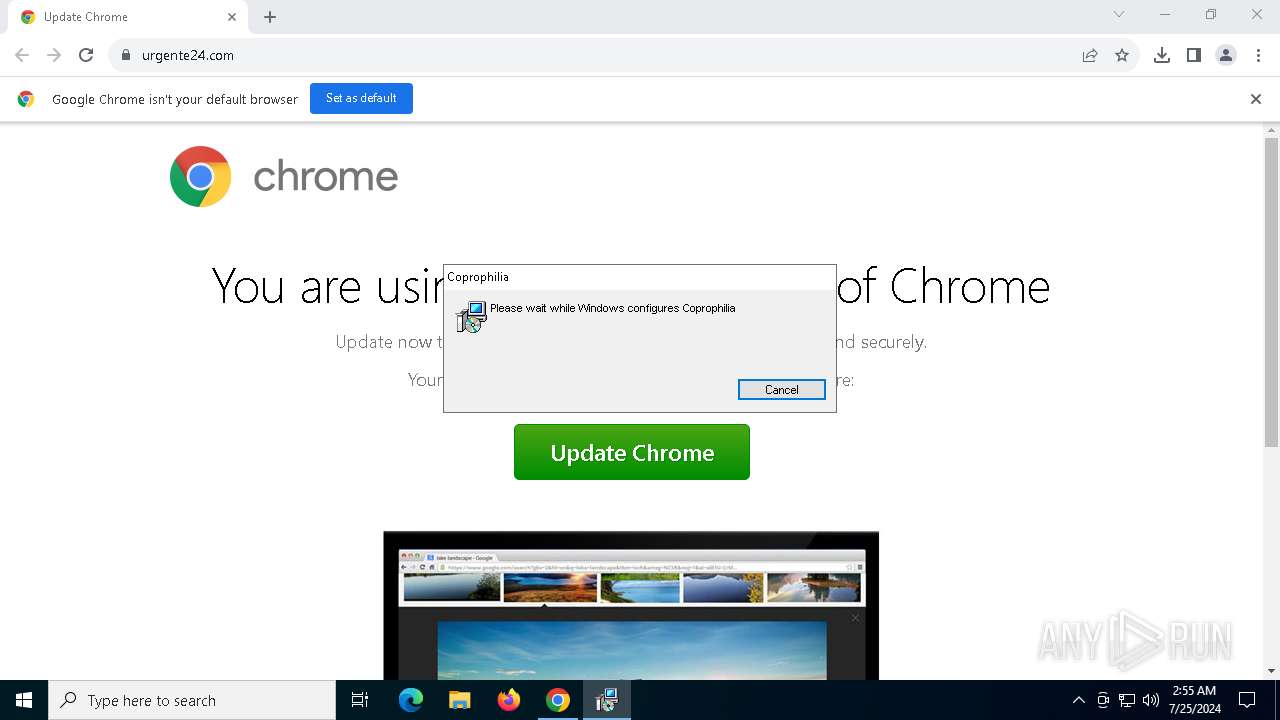
Task: Click the Coprophilia dialog title bar
Action: 640,277
